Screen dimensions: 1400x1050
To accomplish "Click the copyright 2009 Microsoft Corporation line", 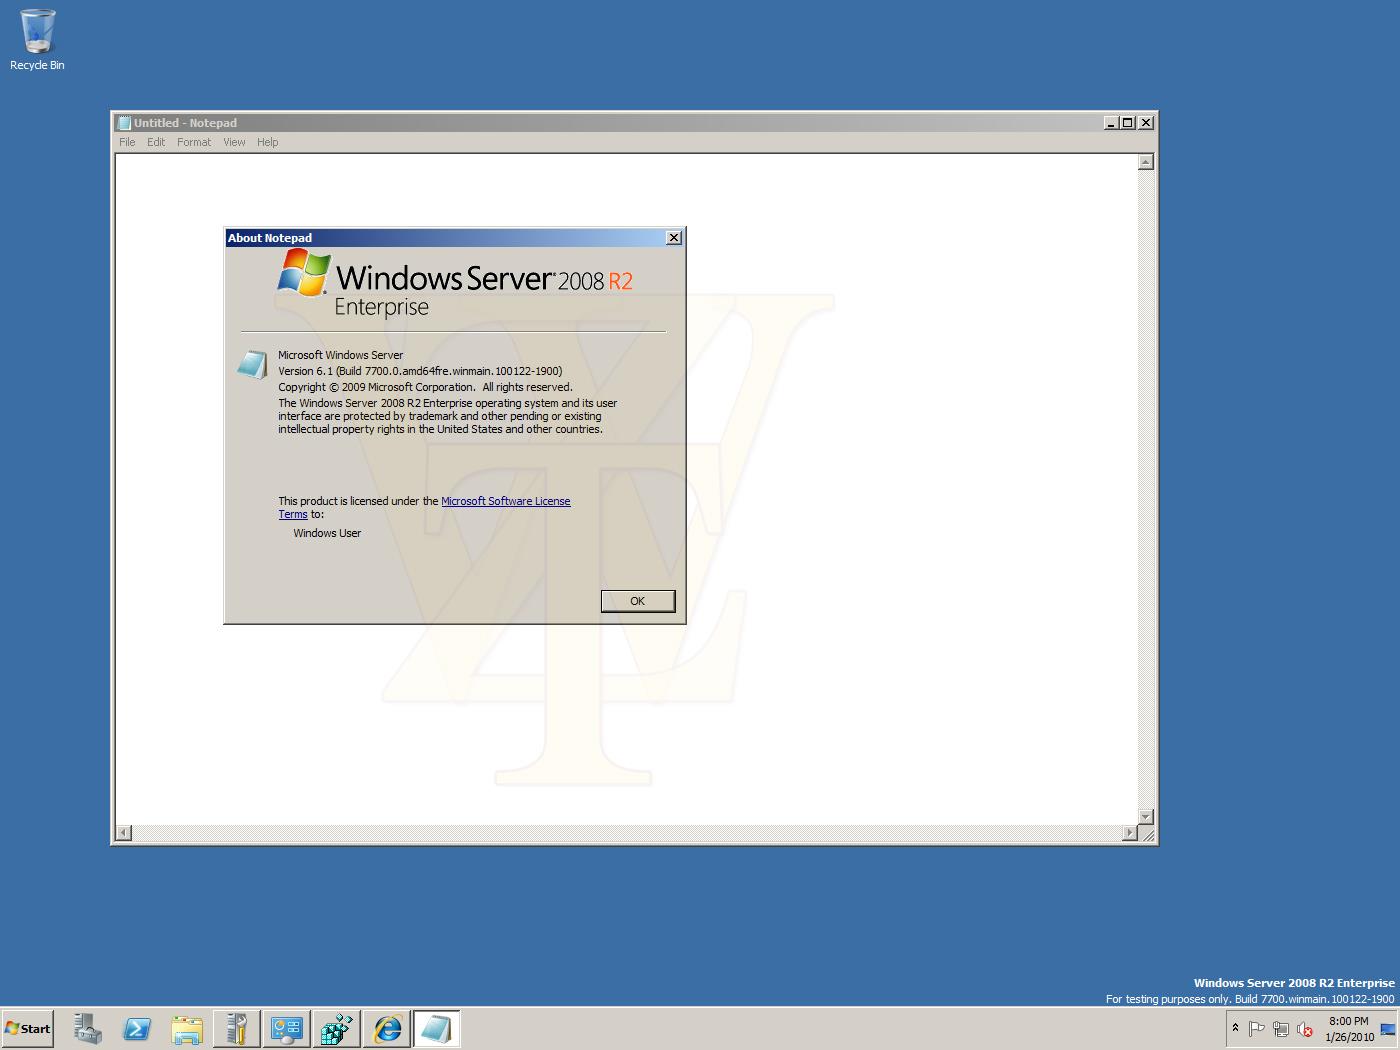I will point(426,387).
